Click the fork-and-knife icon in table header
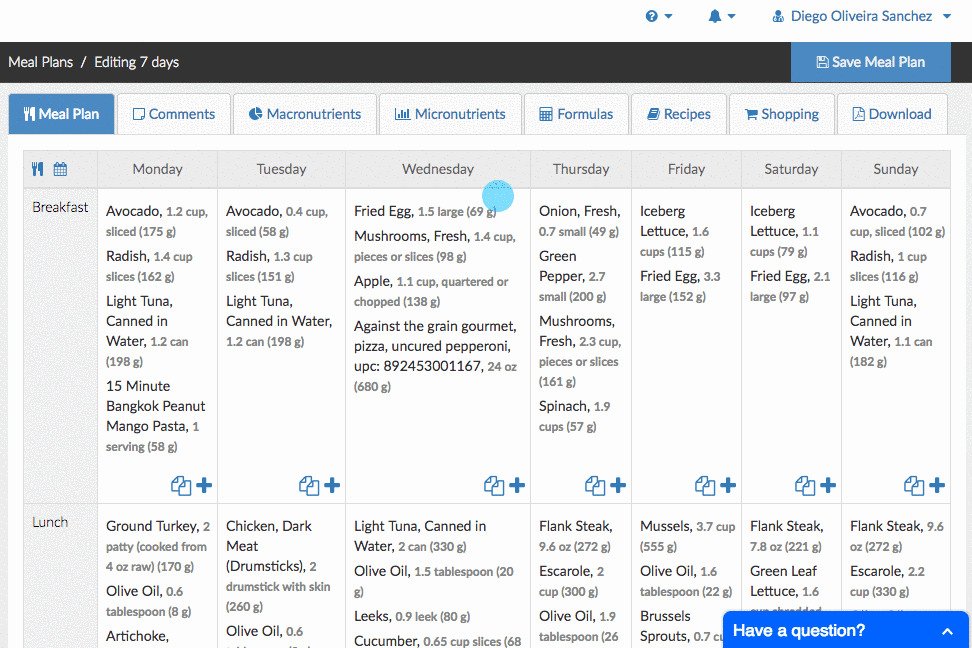 (x=38, y=169)
